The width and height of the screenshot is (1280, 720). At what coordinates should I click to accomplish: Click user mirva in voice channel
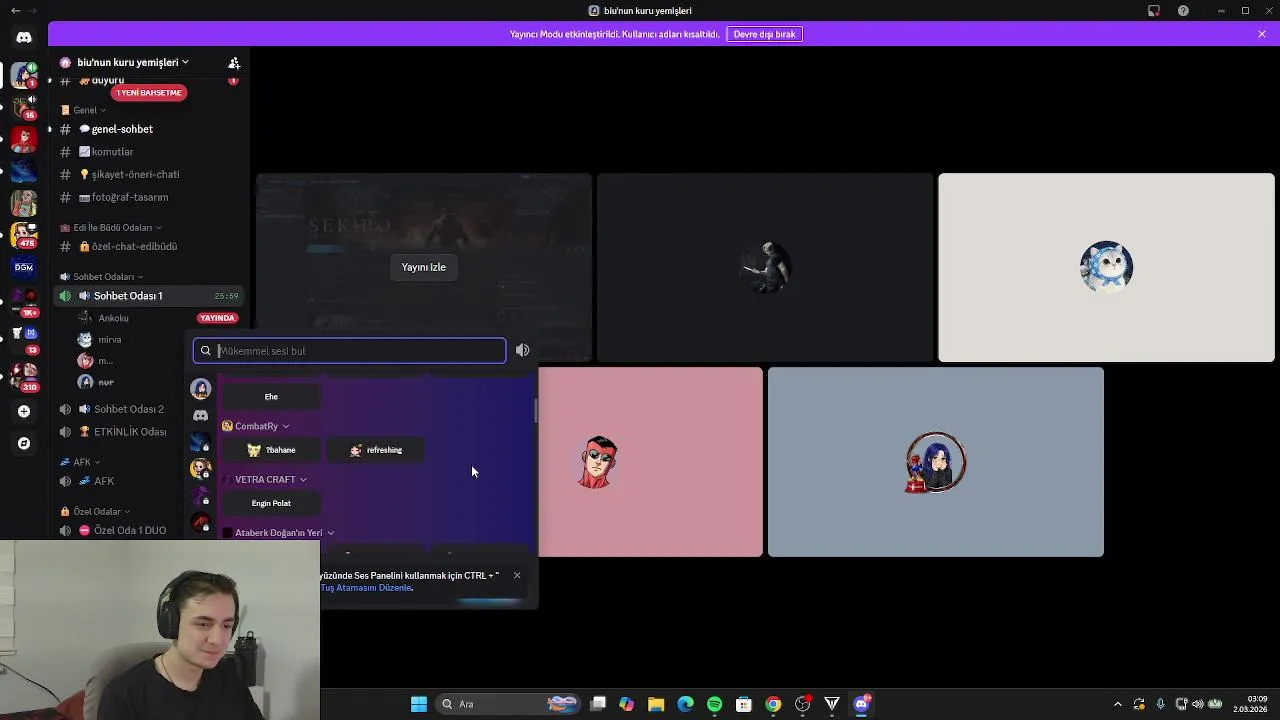point(109,340)
